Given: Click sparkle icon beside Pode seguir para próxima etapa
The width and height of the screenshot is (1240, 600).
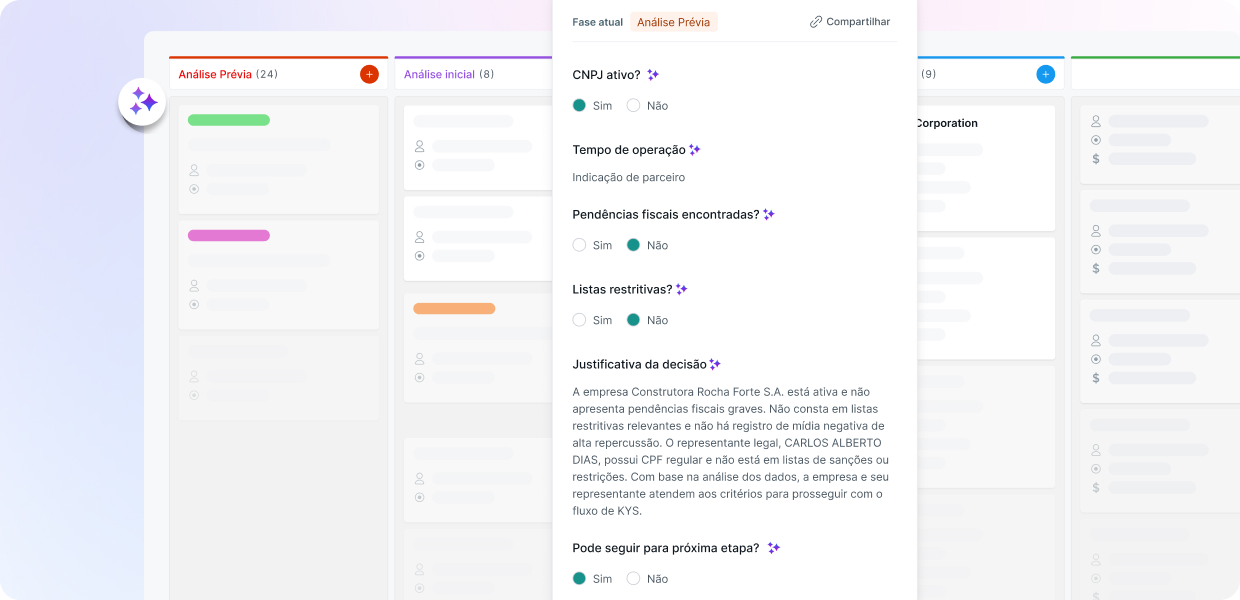Looking at the screenshot, I should 773,548.
